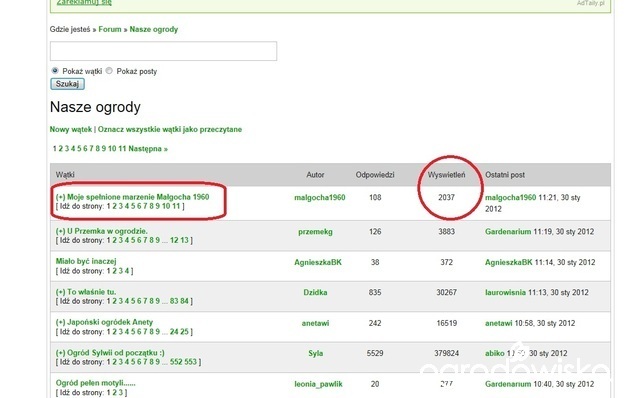Click the replies value 835
Viewport: 640px width, 398px height.
click(375, 293)
